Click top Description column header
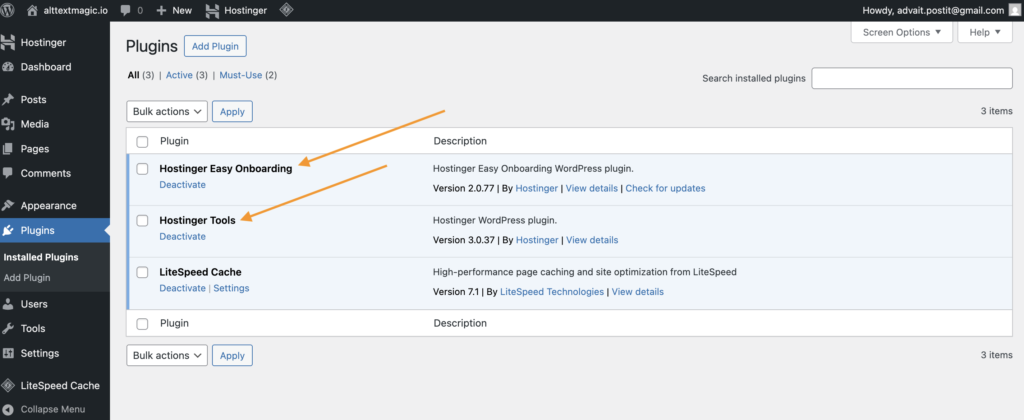 pyautogui.click(x=460, y=141)
